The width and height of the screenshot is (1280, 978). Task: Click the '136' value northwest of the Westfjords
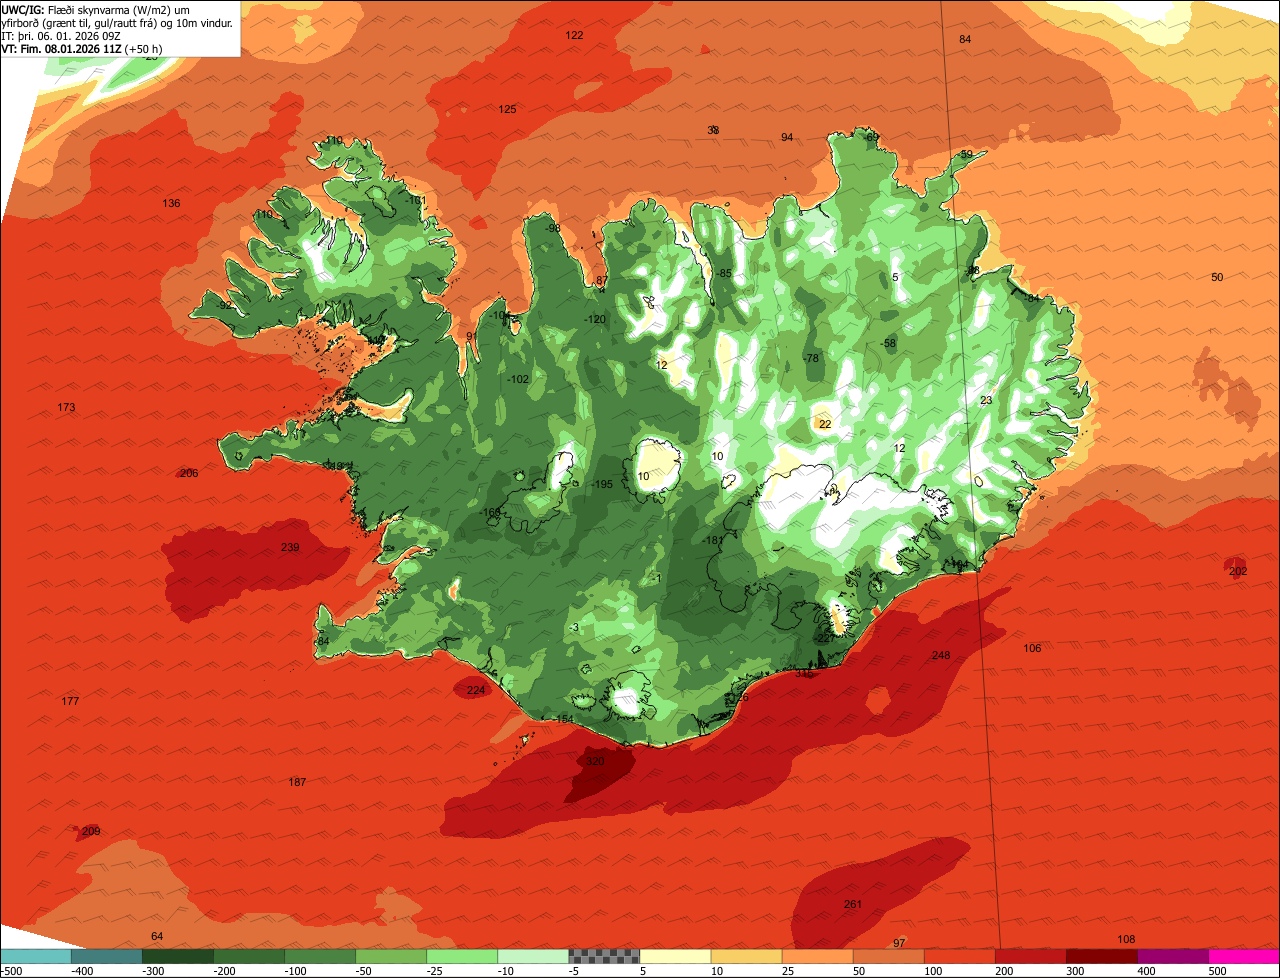tap(172, 203)
